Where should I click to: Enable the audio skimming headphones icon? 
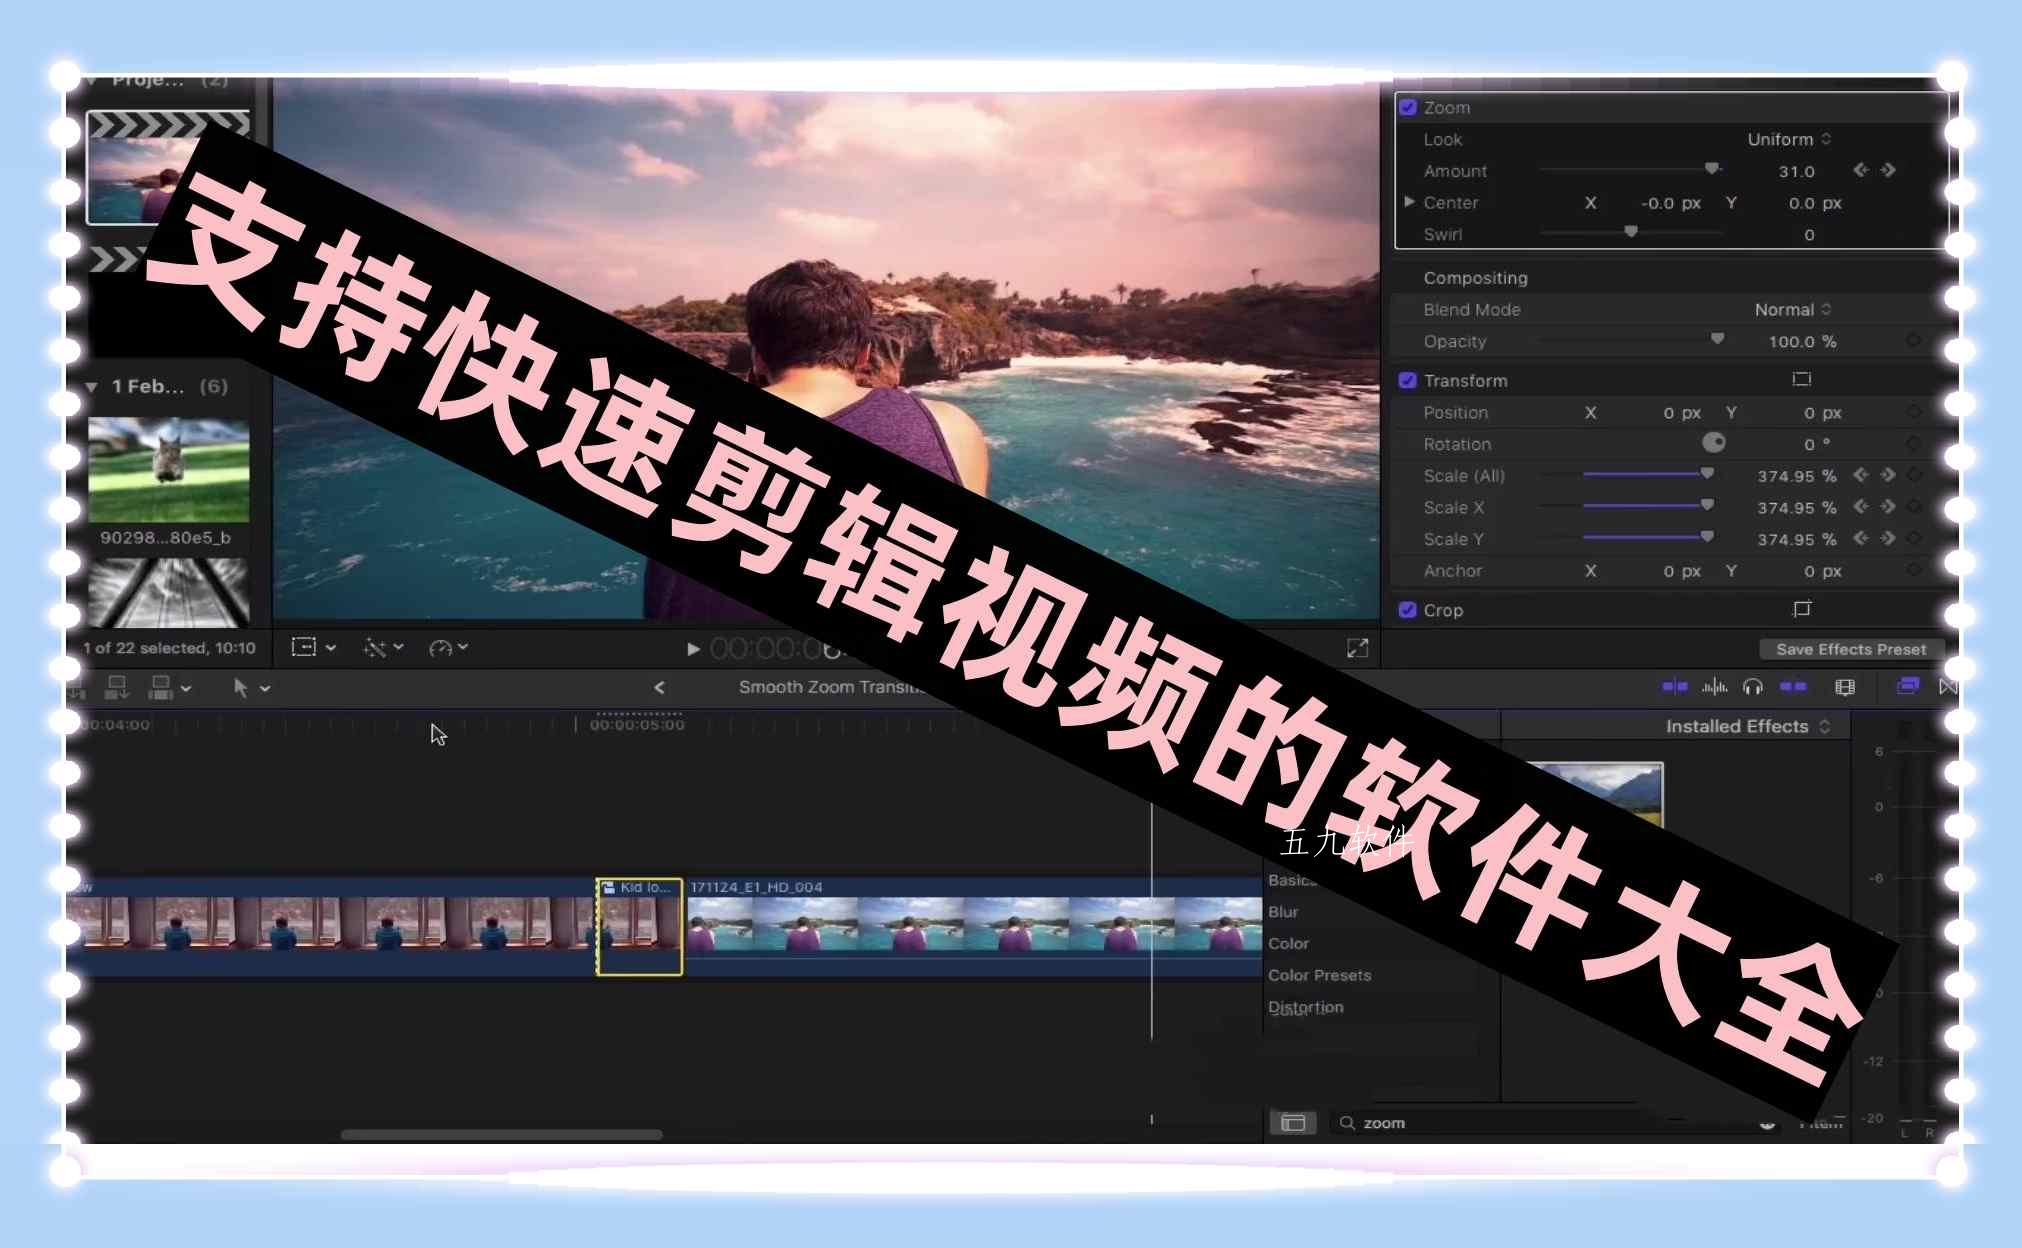click(1753, 687)
